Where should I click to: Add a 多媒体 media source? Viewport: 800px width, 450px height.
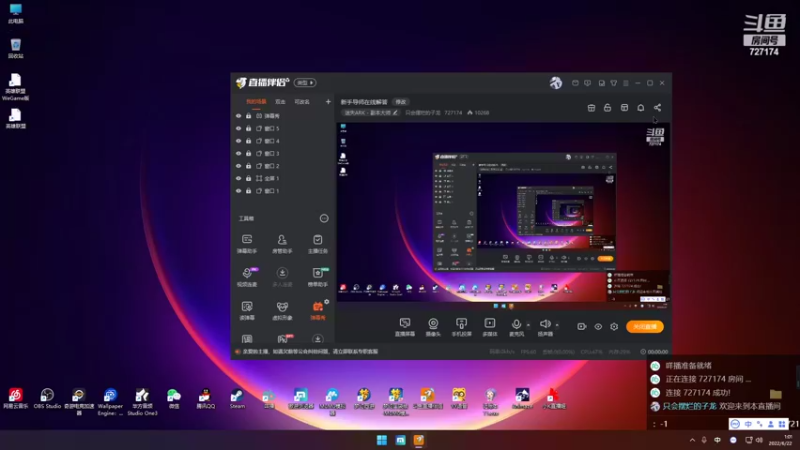coord(490,327)
